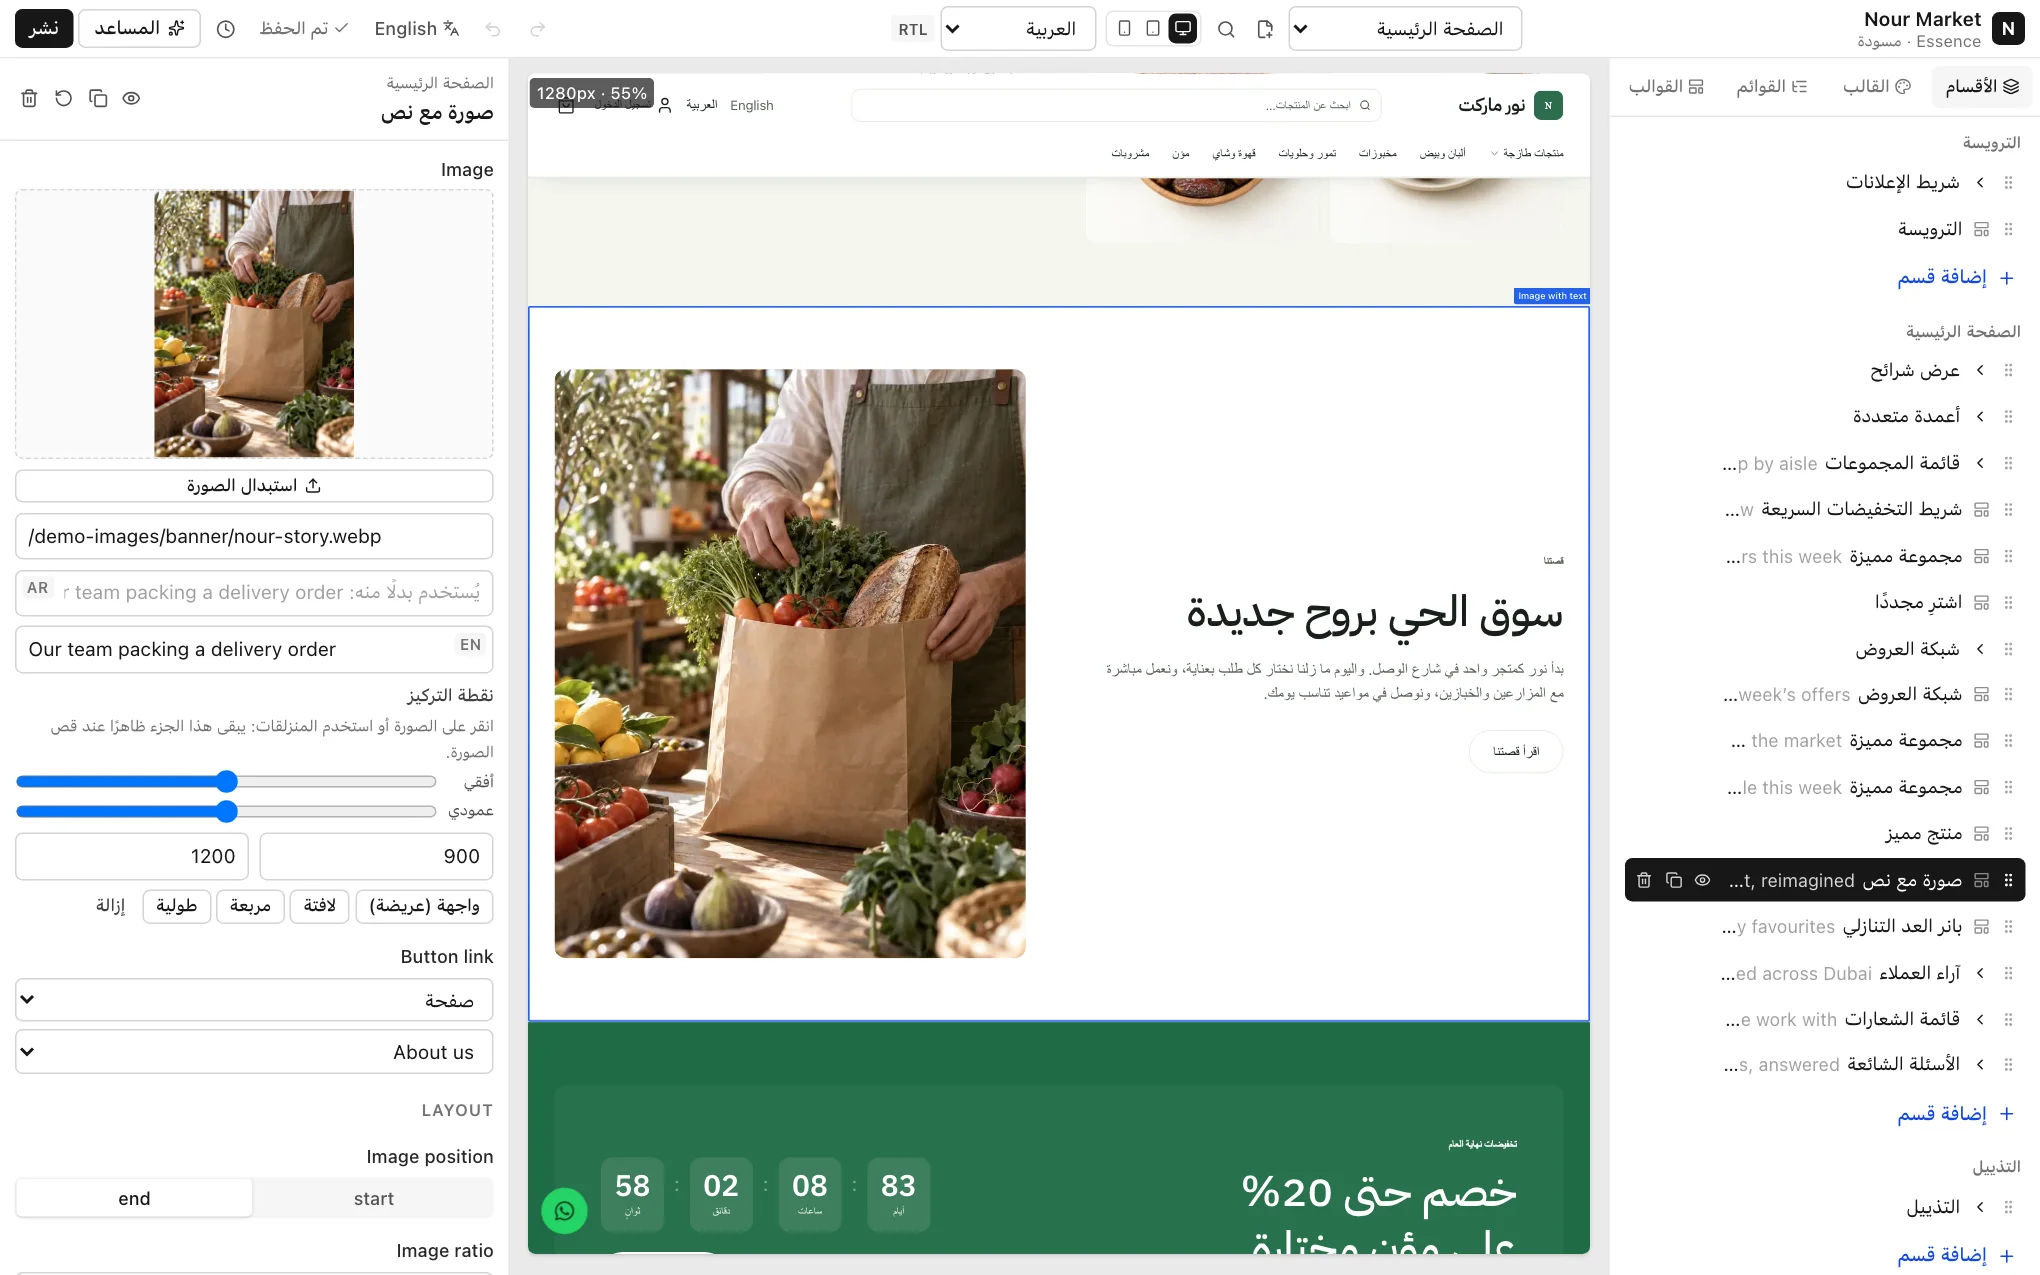
Task: Toggle the RTL direction button
Action: point(912,29)
